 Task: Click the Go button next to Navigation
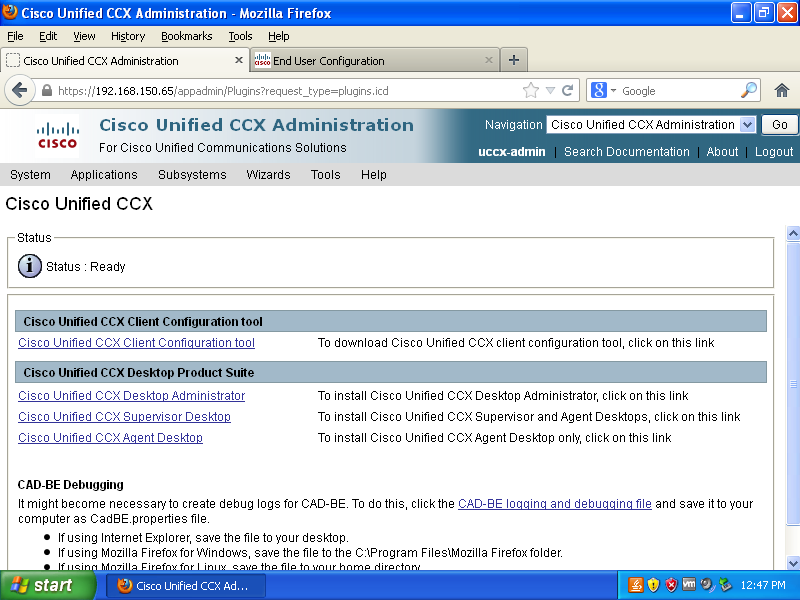(x=779, y=124)
